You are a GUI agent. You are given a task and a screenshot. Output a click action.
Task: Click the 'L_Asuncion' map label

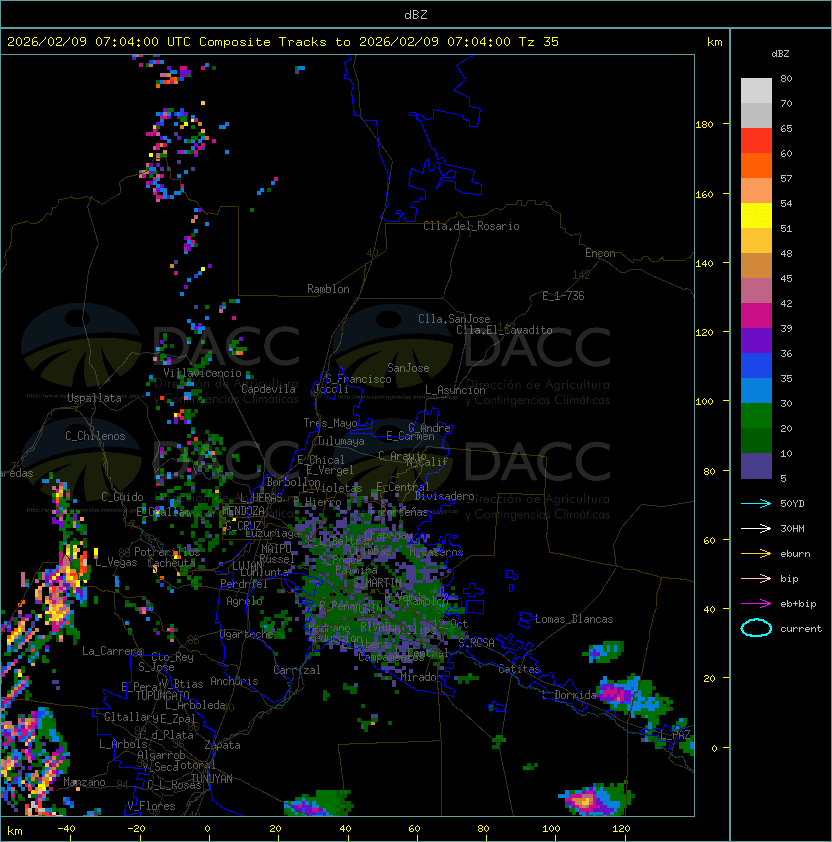[x=455, y=390]
